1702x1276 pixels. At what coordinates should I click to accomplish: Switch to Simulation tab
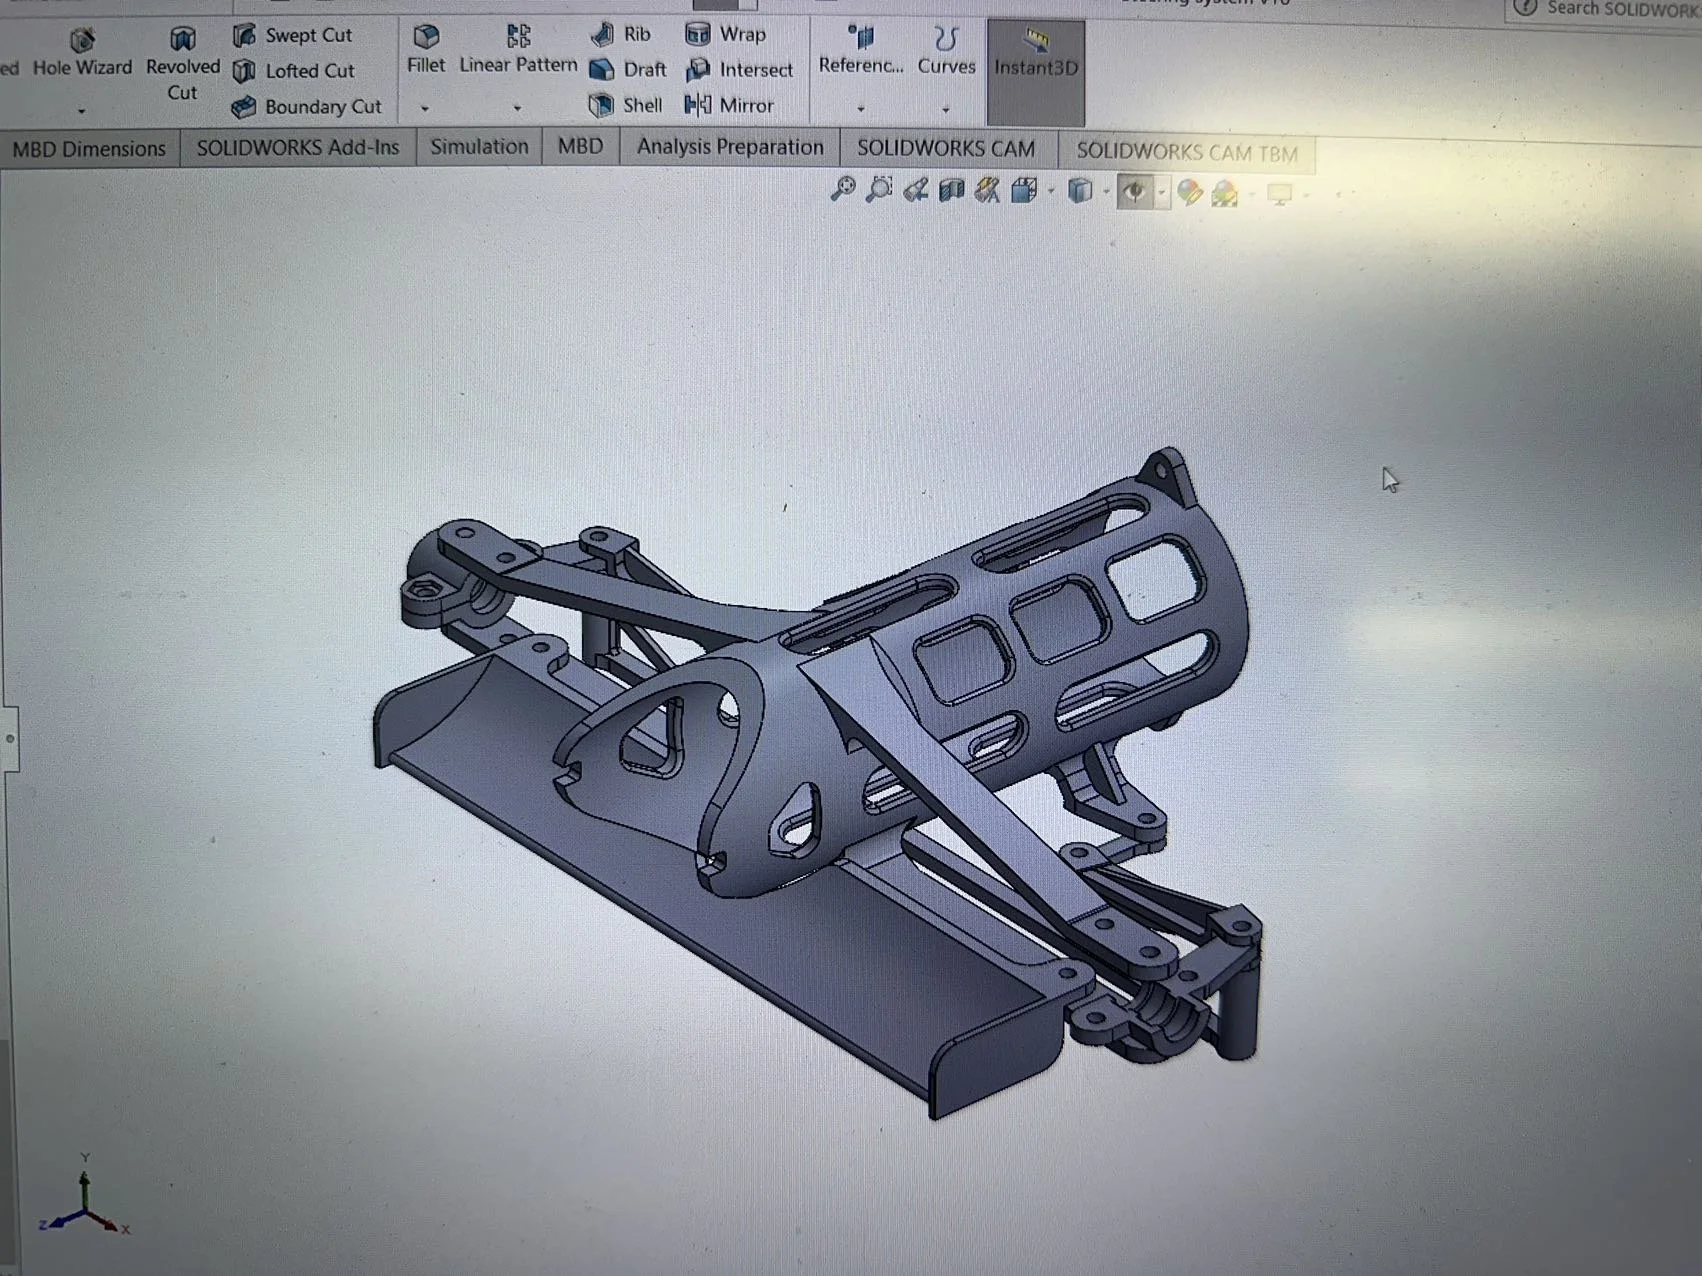tap(479, 147)
